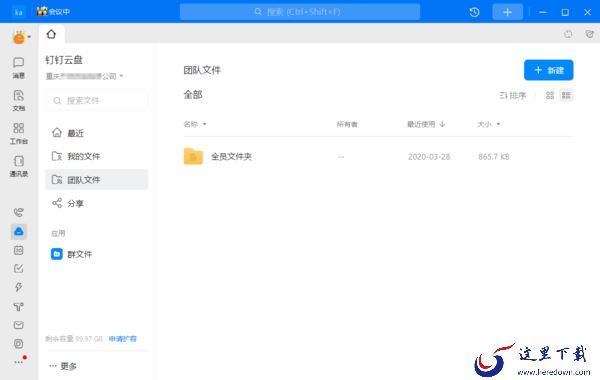Screen dimensions: 600x380
Task: Open 最近 recent files
Action: [96, 133]
